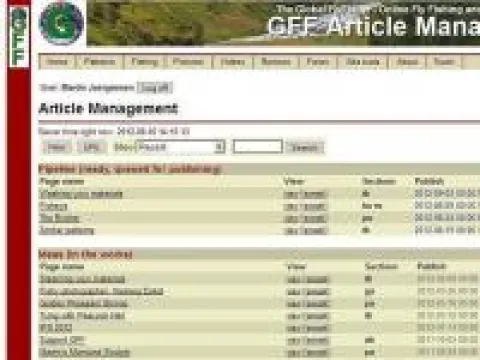Open the Home navigation tab
Screen dimensions: 480x360
pyautogui.click(x=57, y=62)
